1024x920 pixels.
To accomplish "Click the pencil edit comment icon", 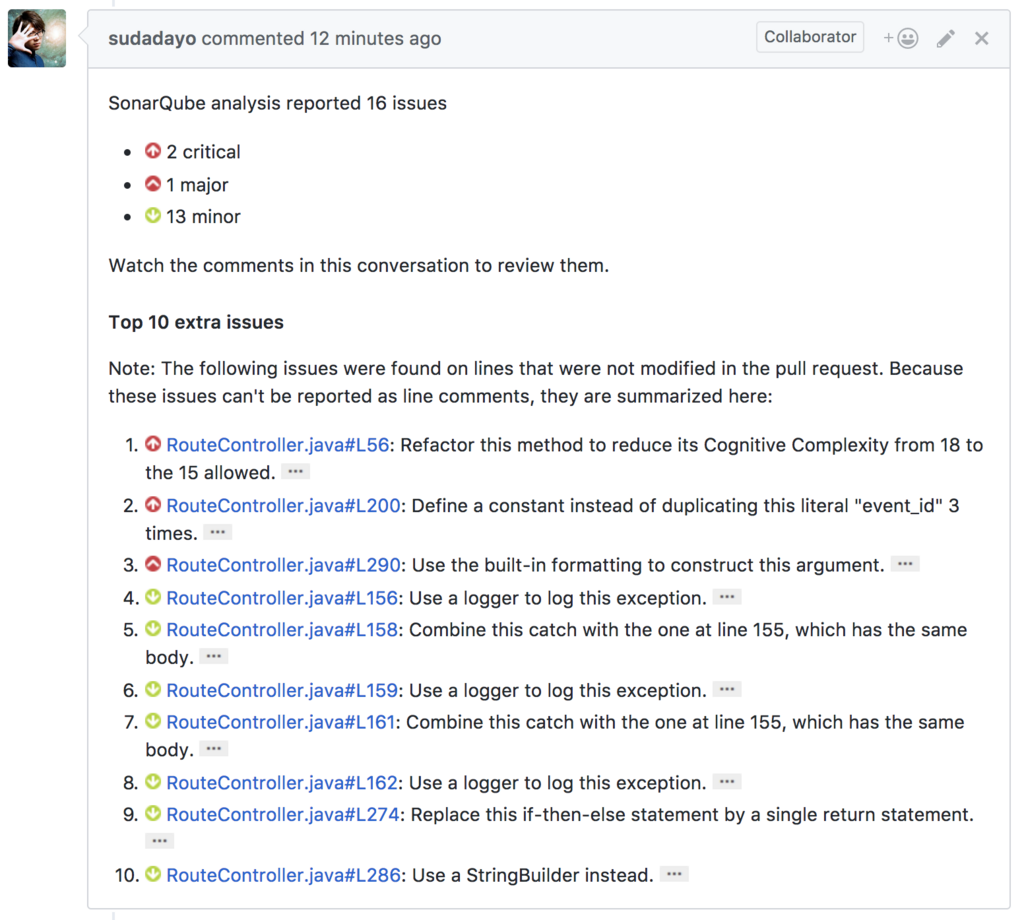I will pyautogui.click(x=945, y=38).
